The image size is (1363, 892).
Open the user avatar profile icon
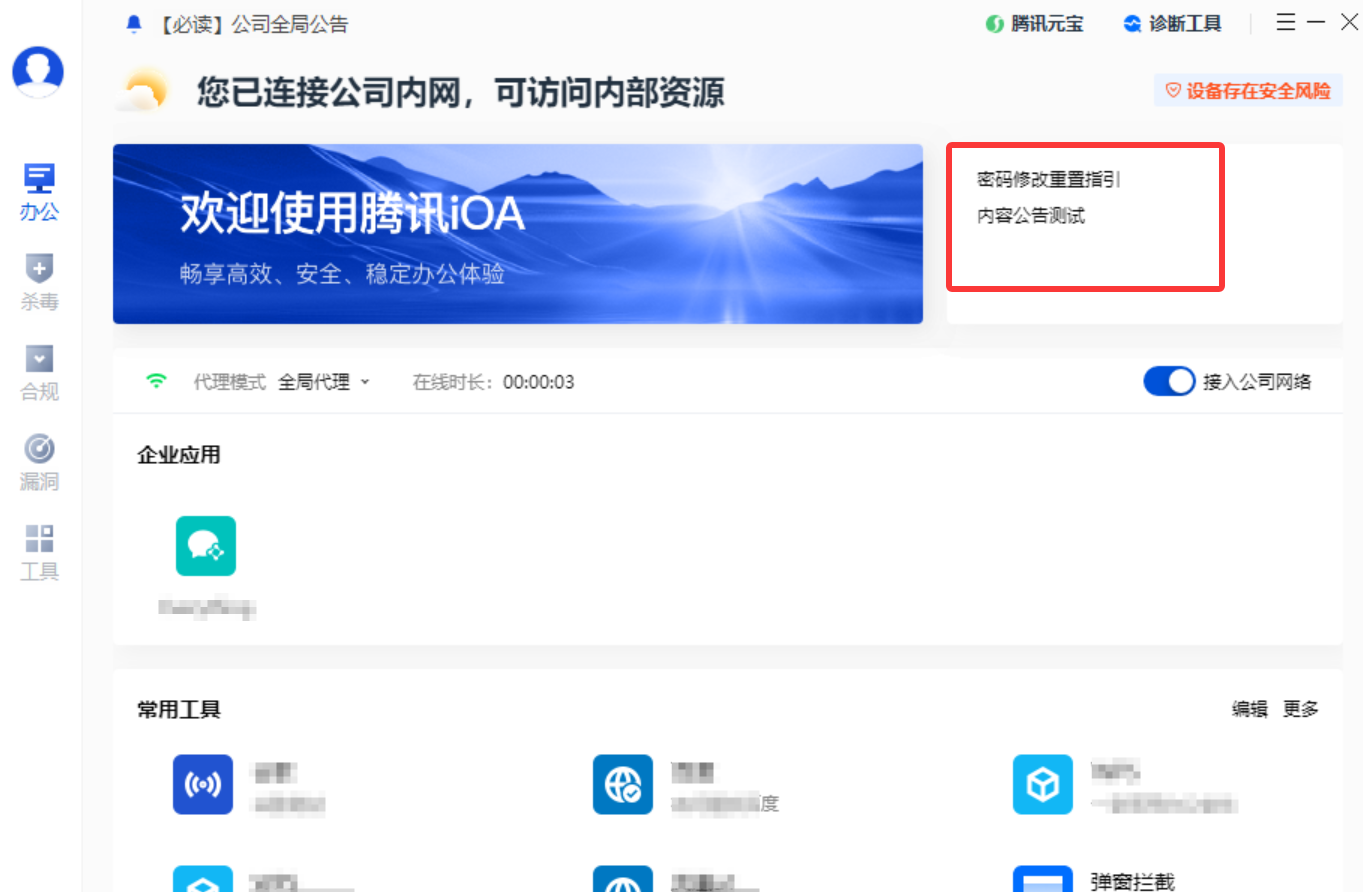click(x=38, y=72)
